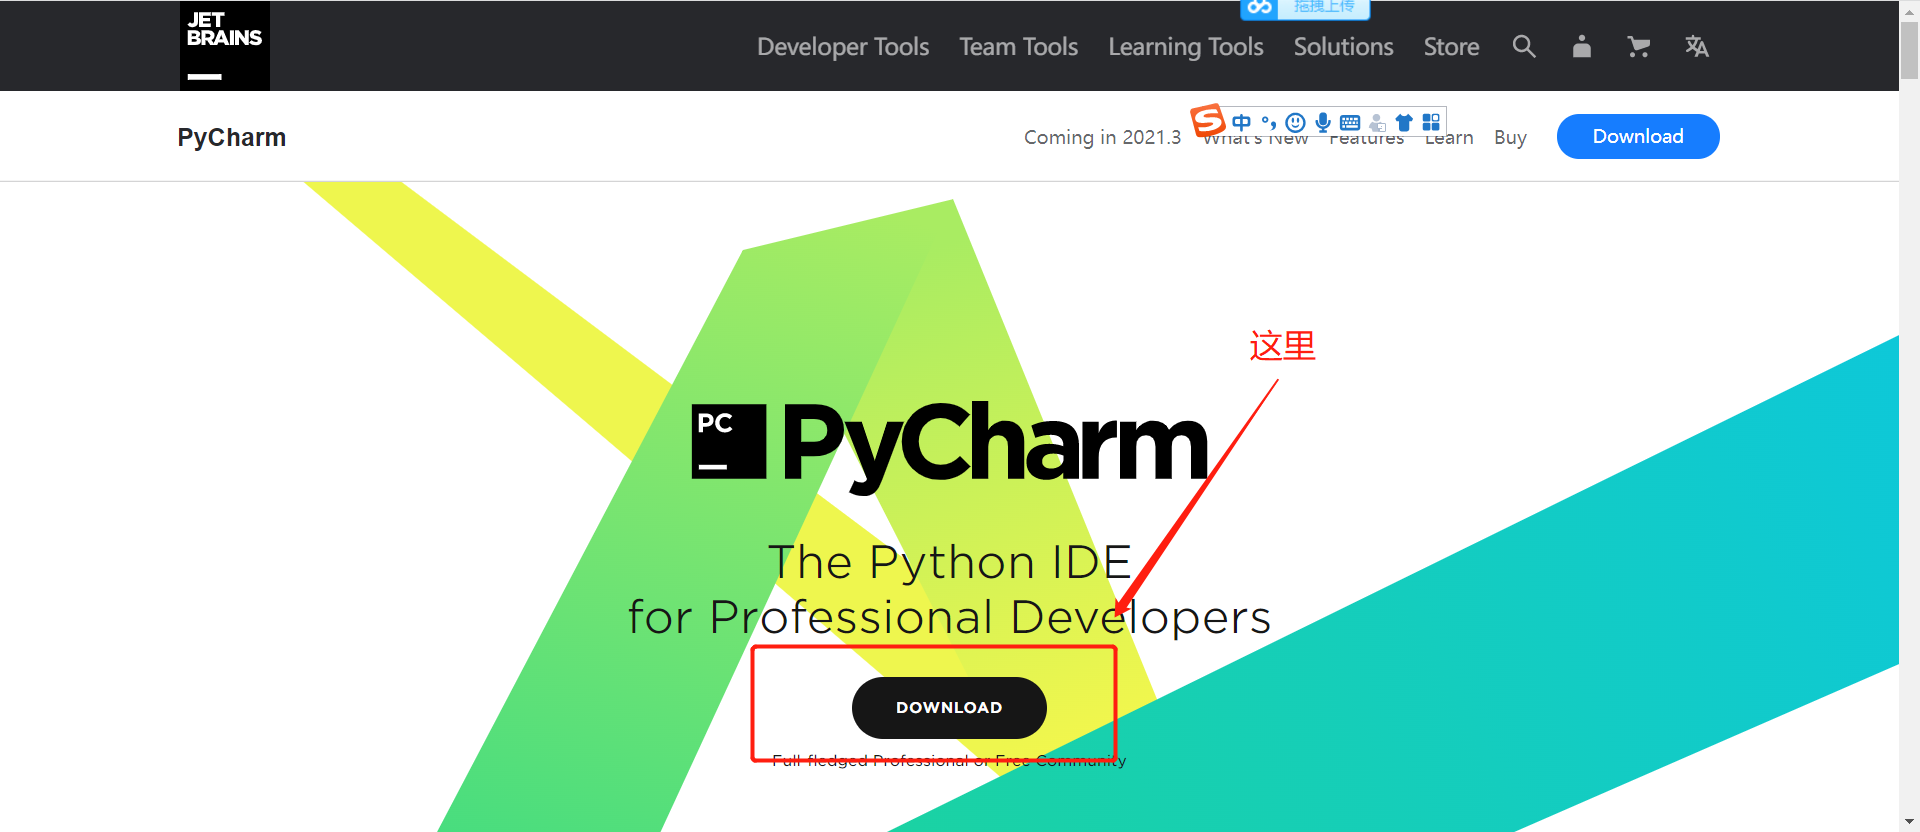Open the Store menu

[1452, 46]
